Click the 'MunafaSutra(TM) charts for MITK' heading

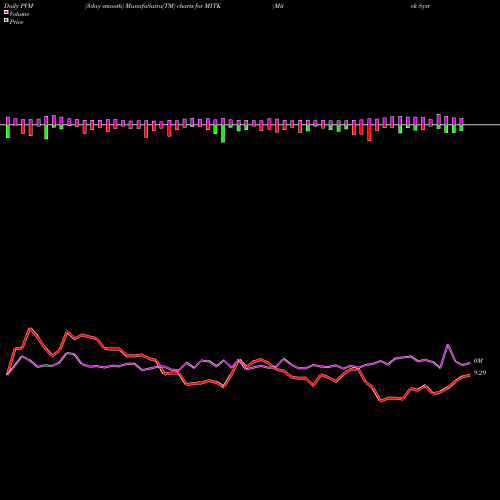pyautogui.click(x=173, y=6)
